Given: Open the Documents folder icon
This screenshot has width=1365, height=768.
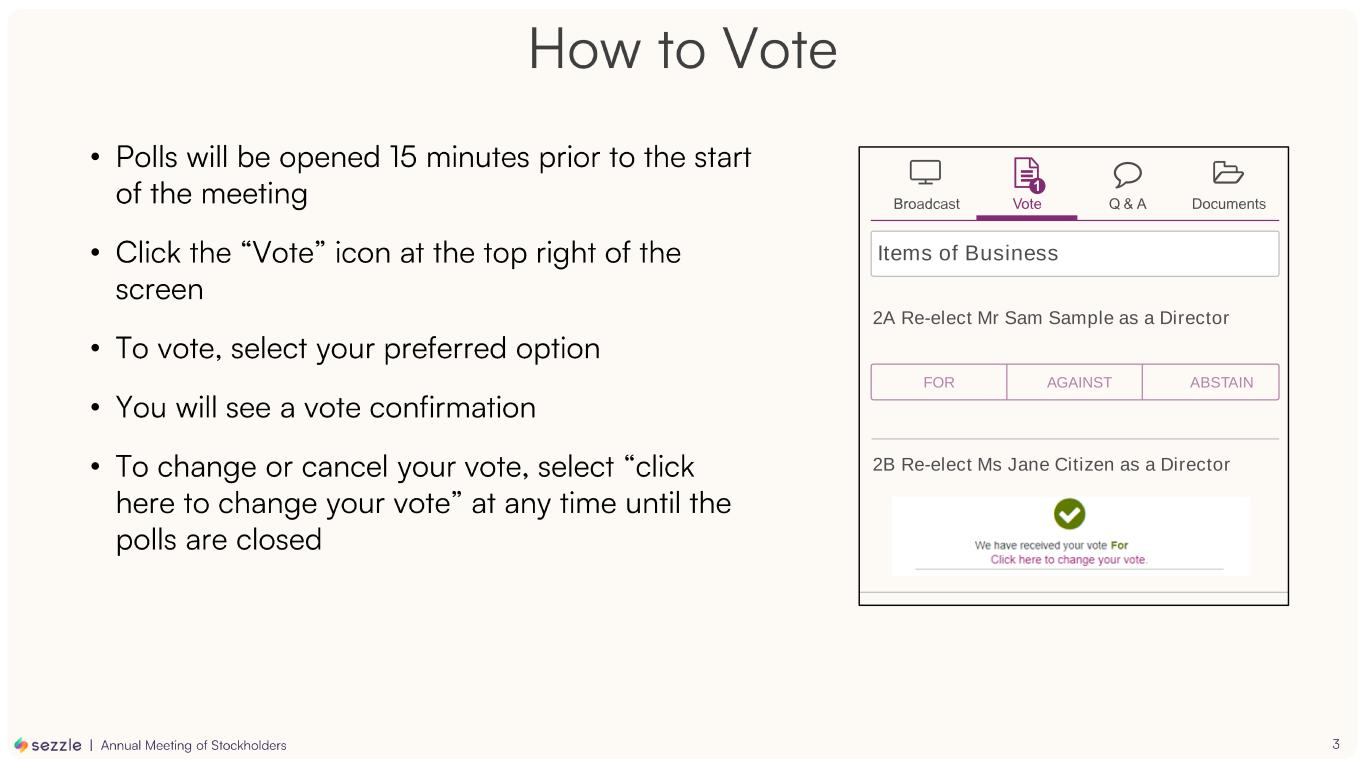Looking at the screenshot, I should click(x=1228, y=173).
